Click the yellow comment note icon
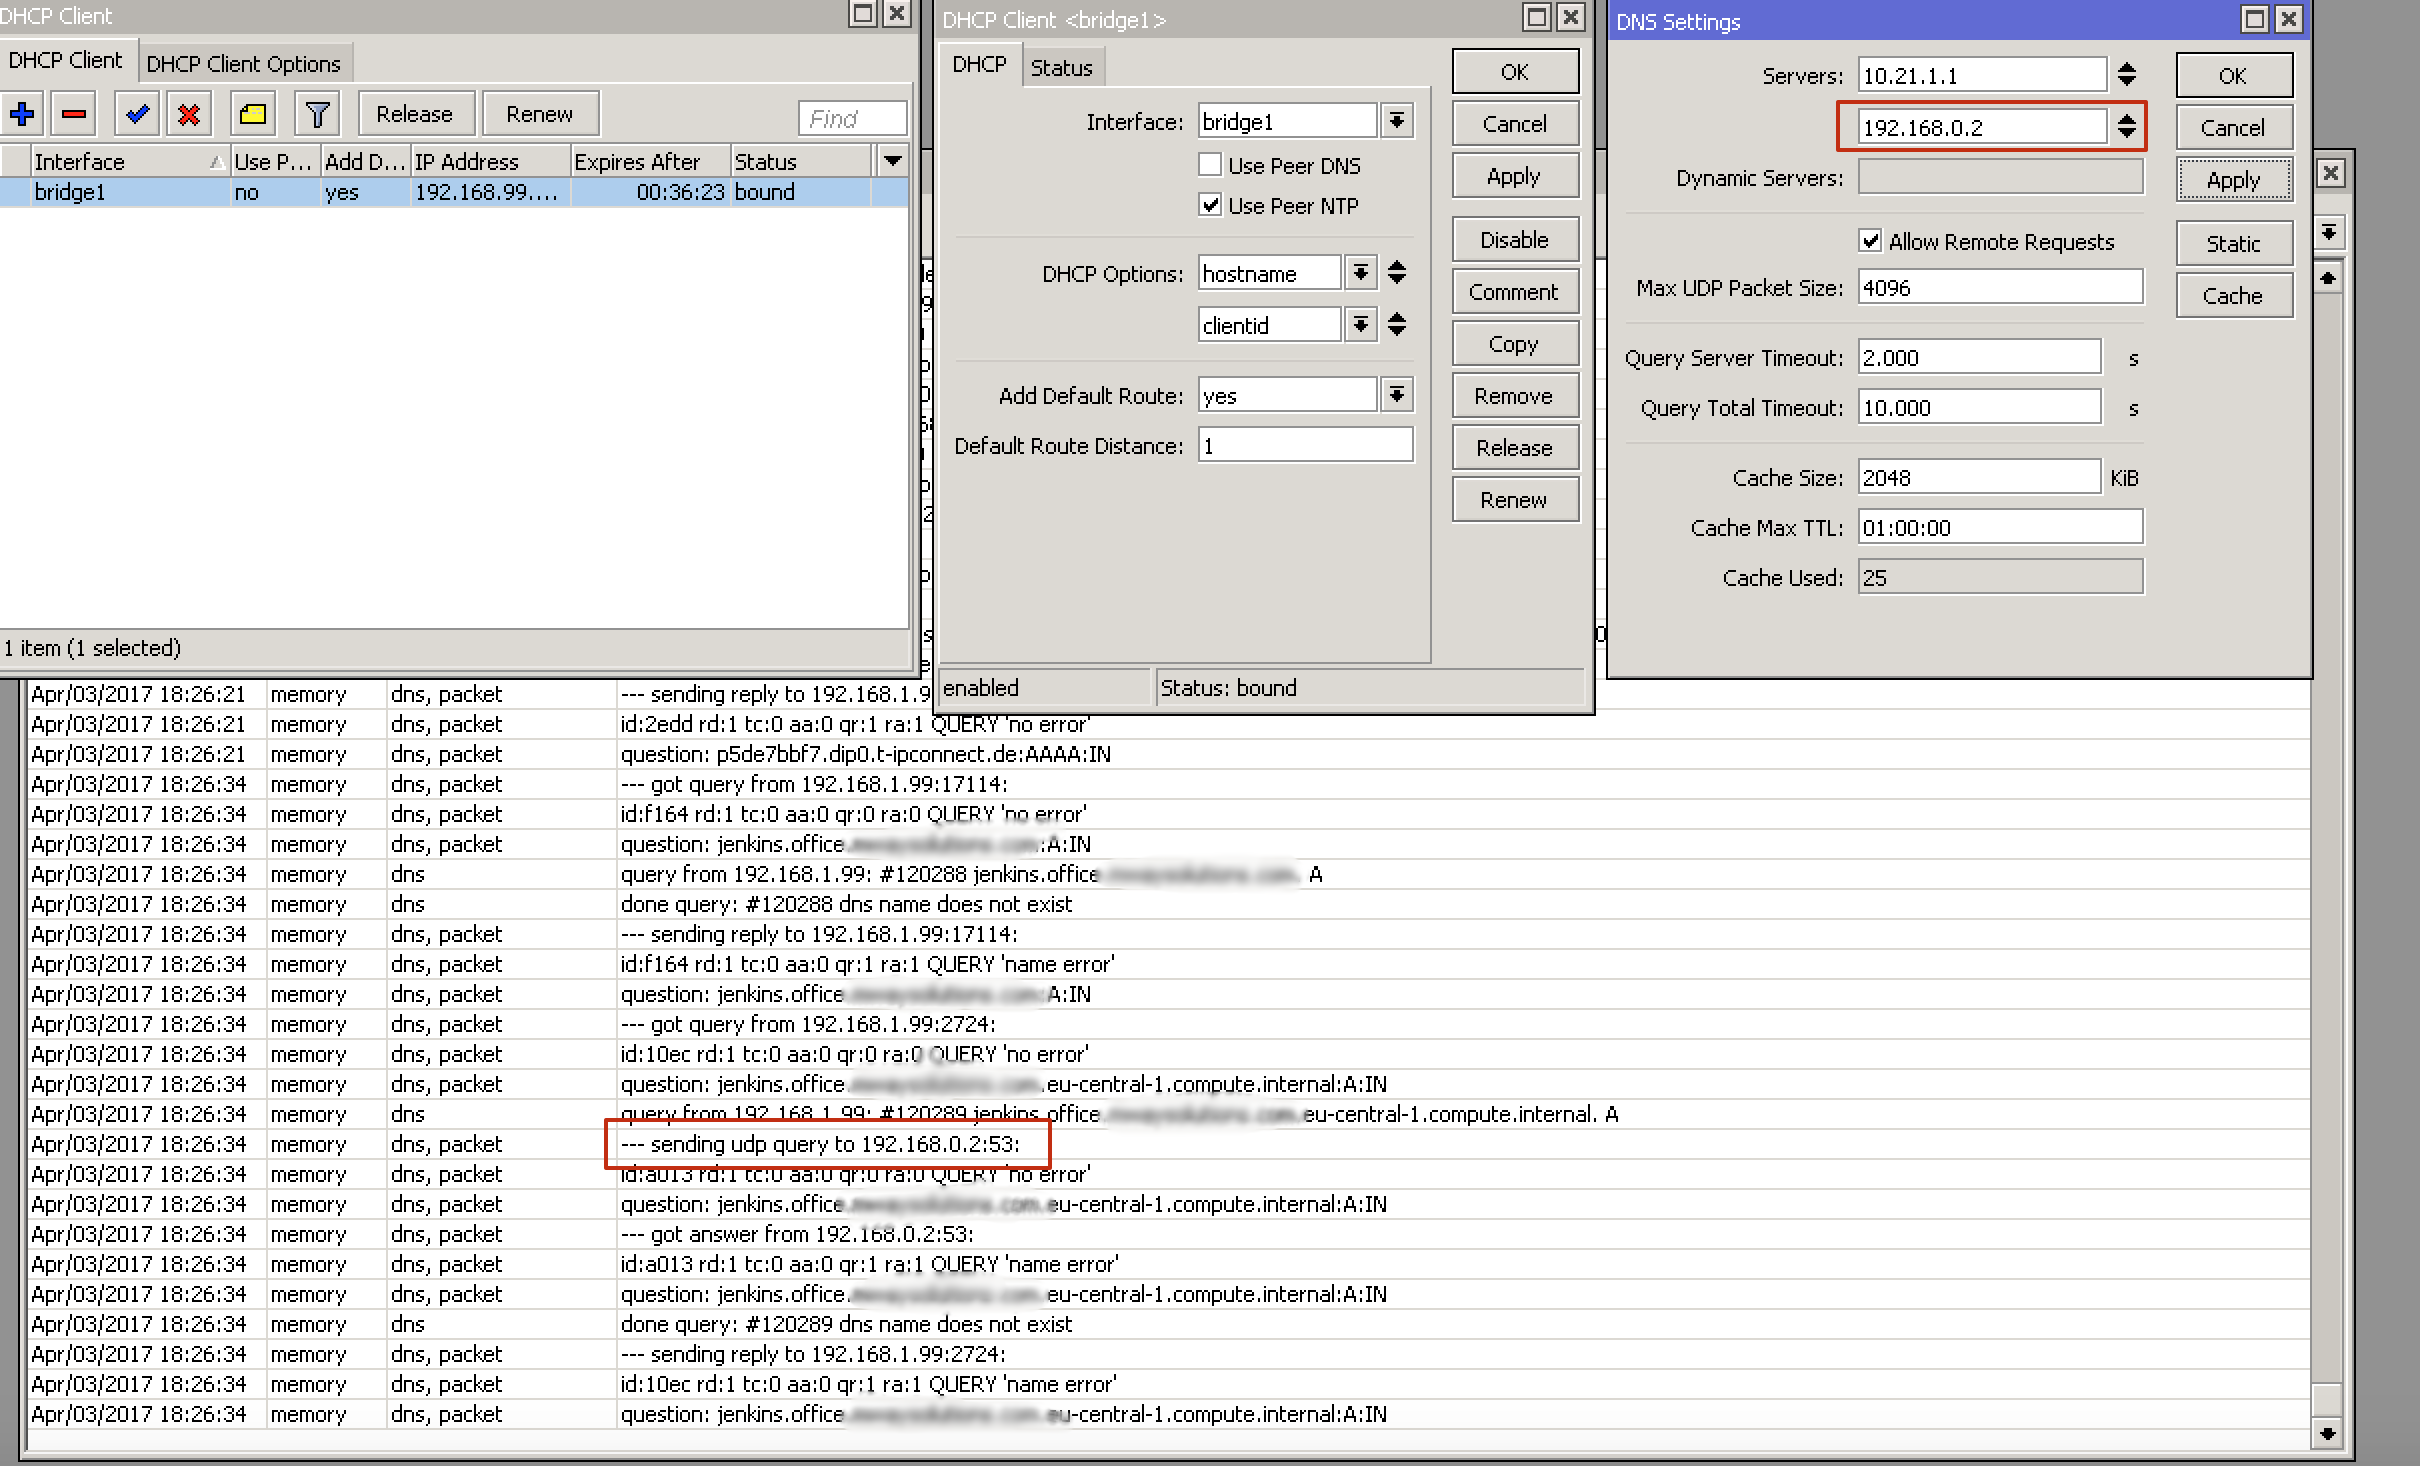 click(253, 114)
